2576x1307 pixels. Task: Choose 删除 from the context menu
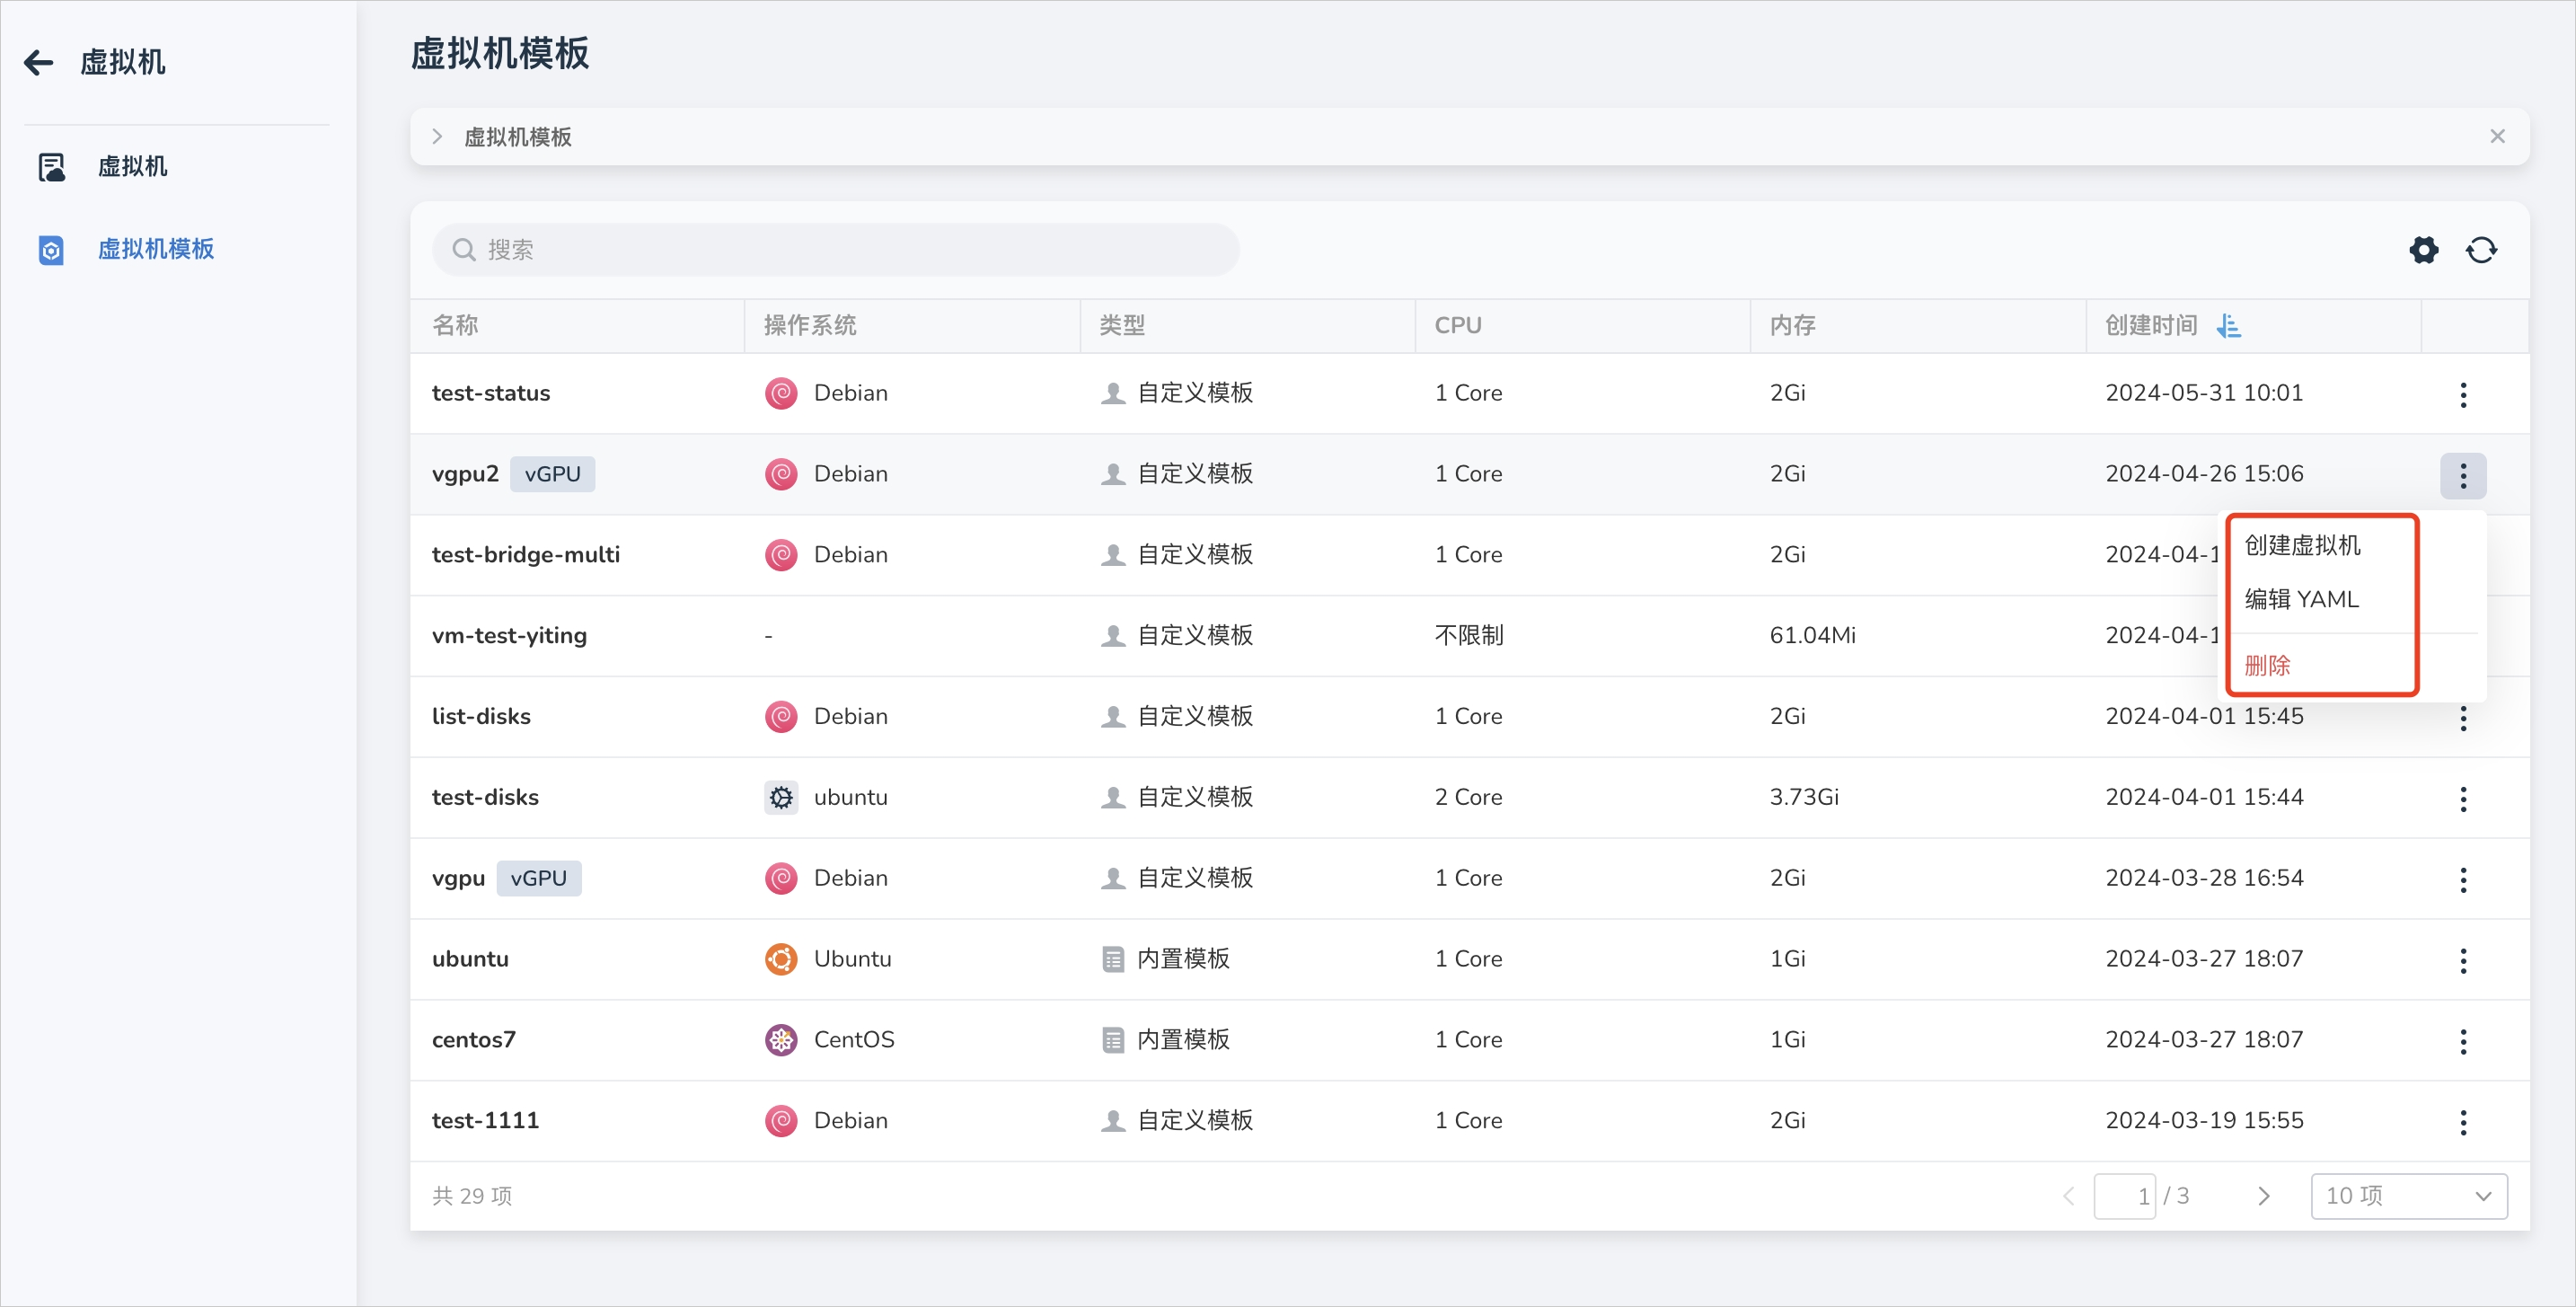point(2267,665)
